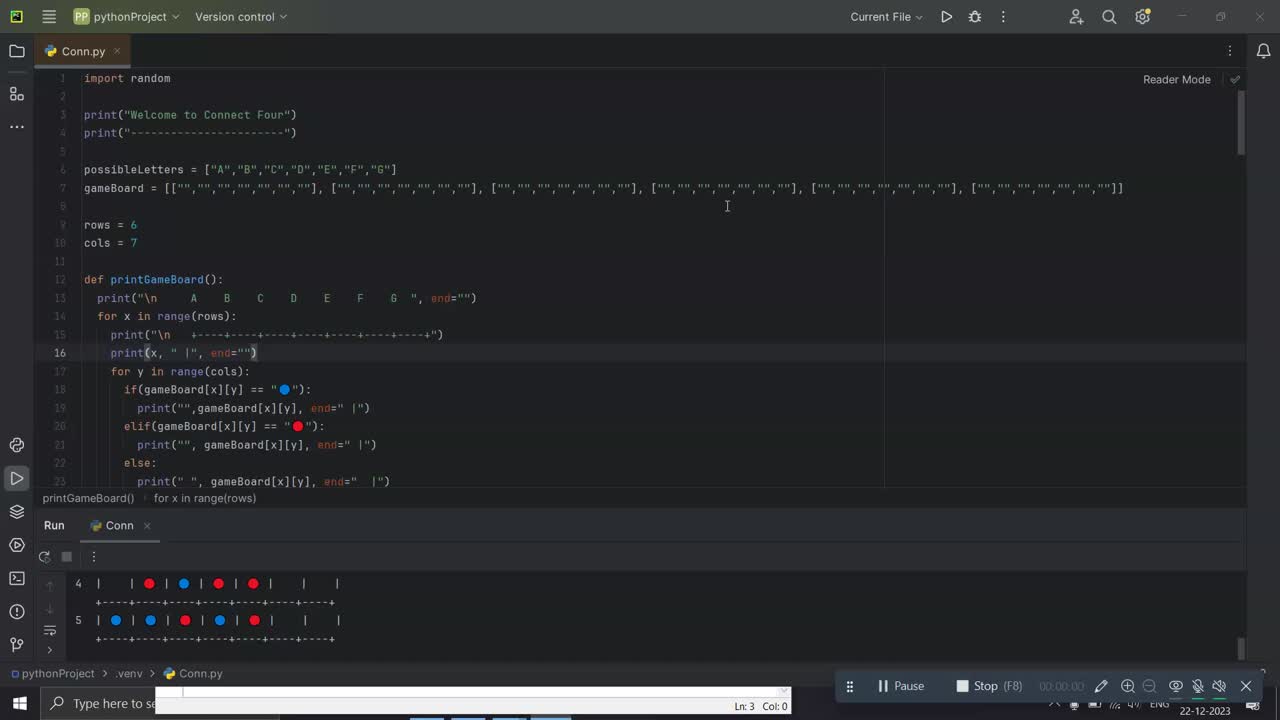1280x720 pixels.
Task: Open pythonProject project dropdown
Action: [x=127, y=17]
